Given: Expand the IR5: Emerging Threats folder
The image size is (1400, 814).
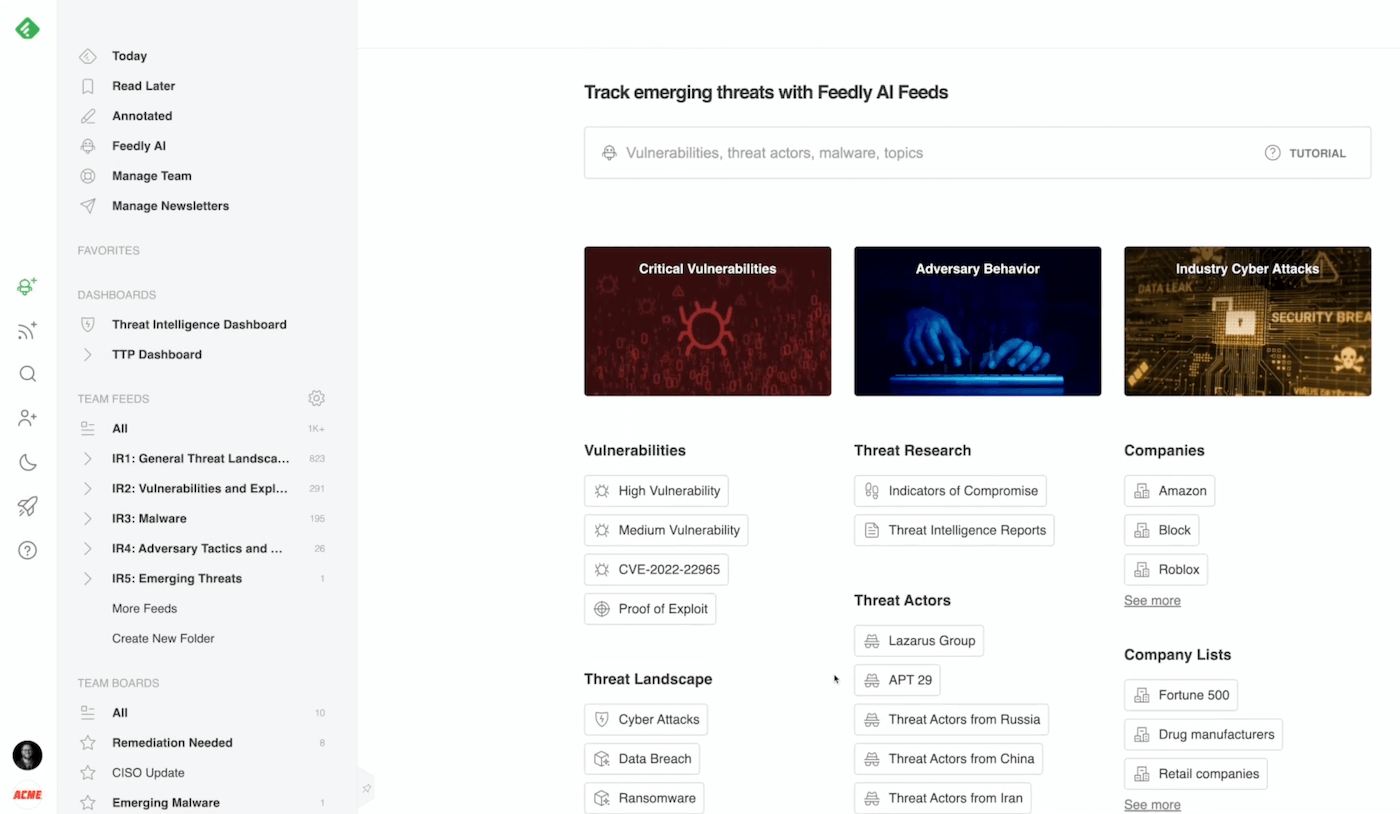Looking at the screenshot, I should [88, 578].
